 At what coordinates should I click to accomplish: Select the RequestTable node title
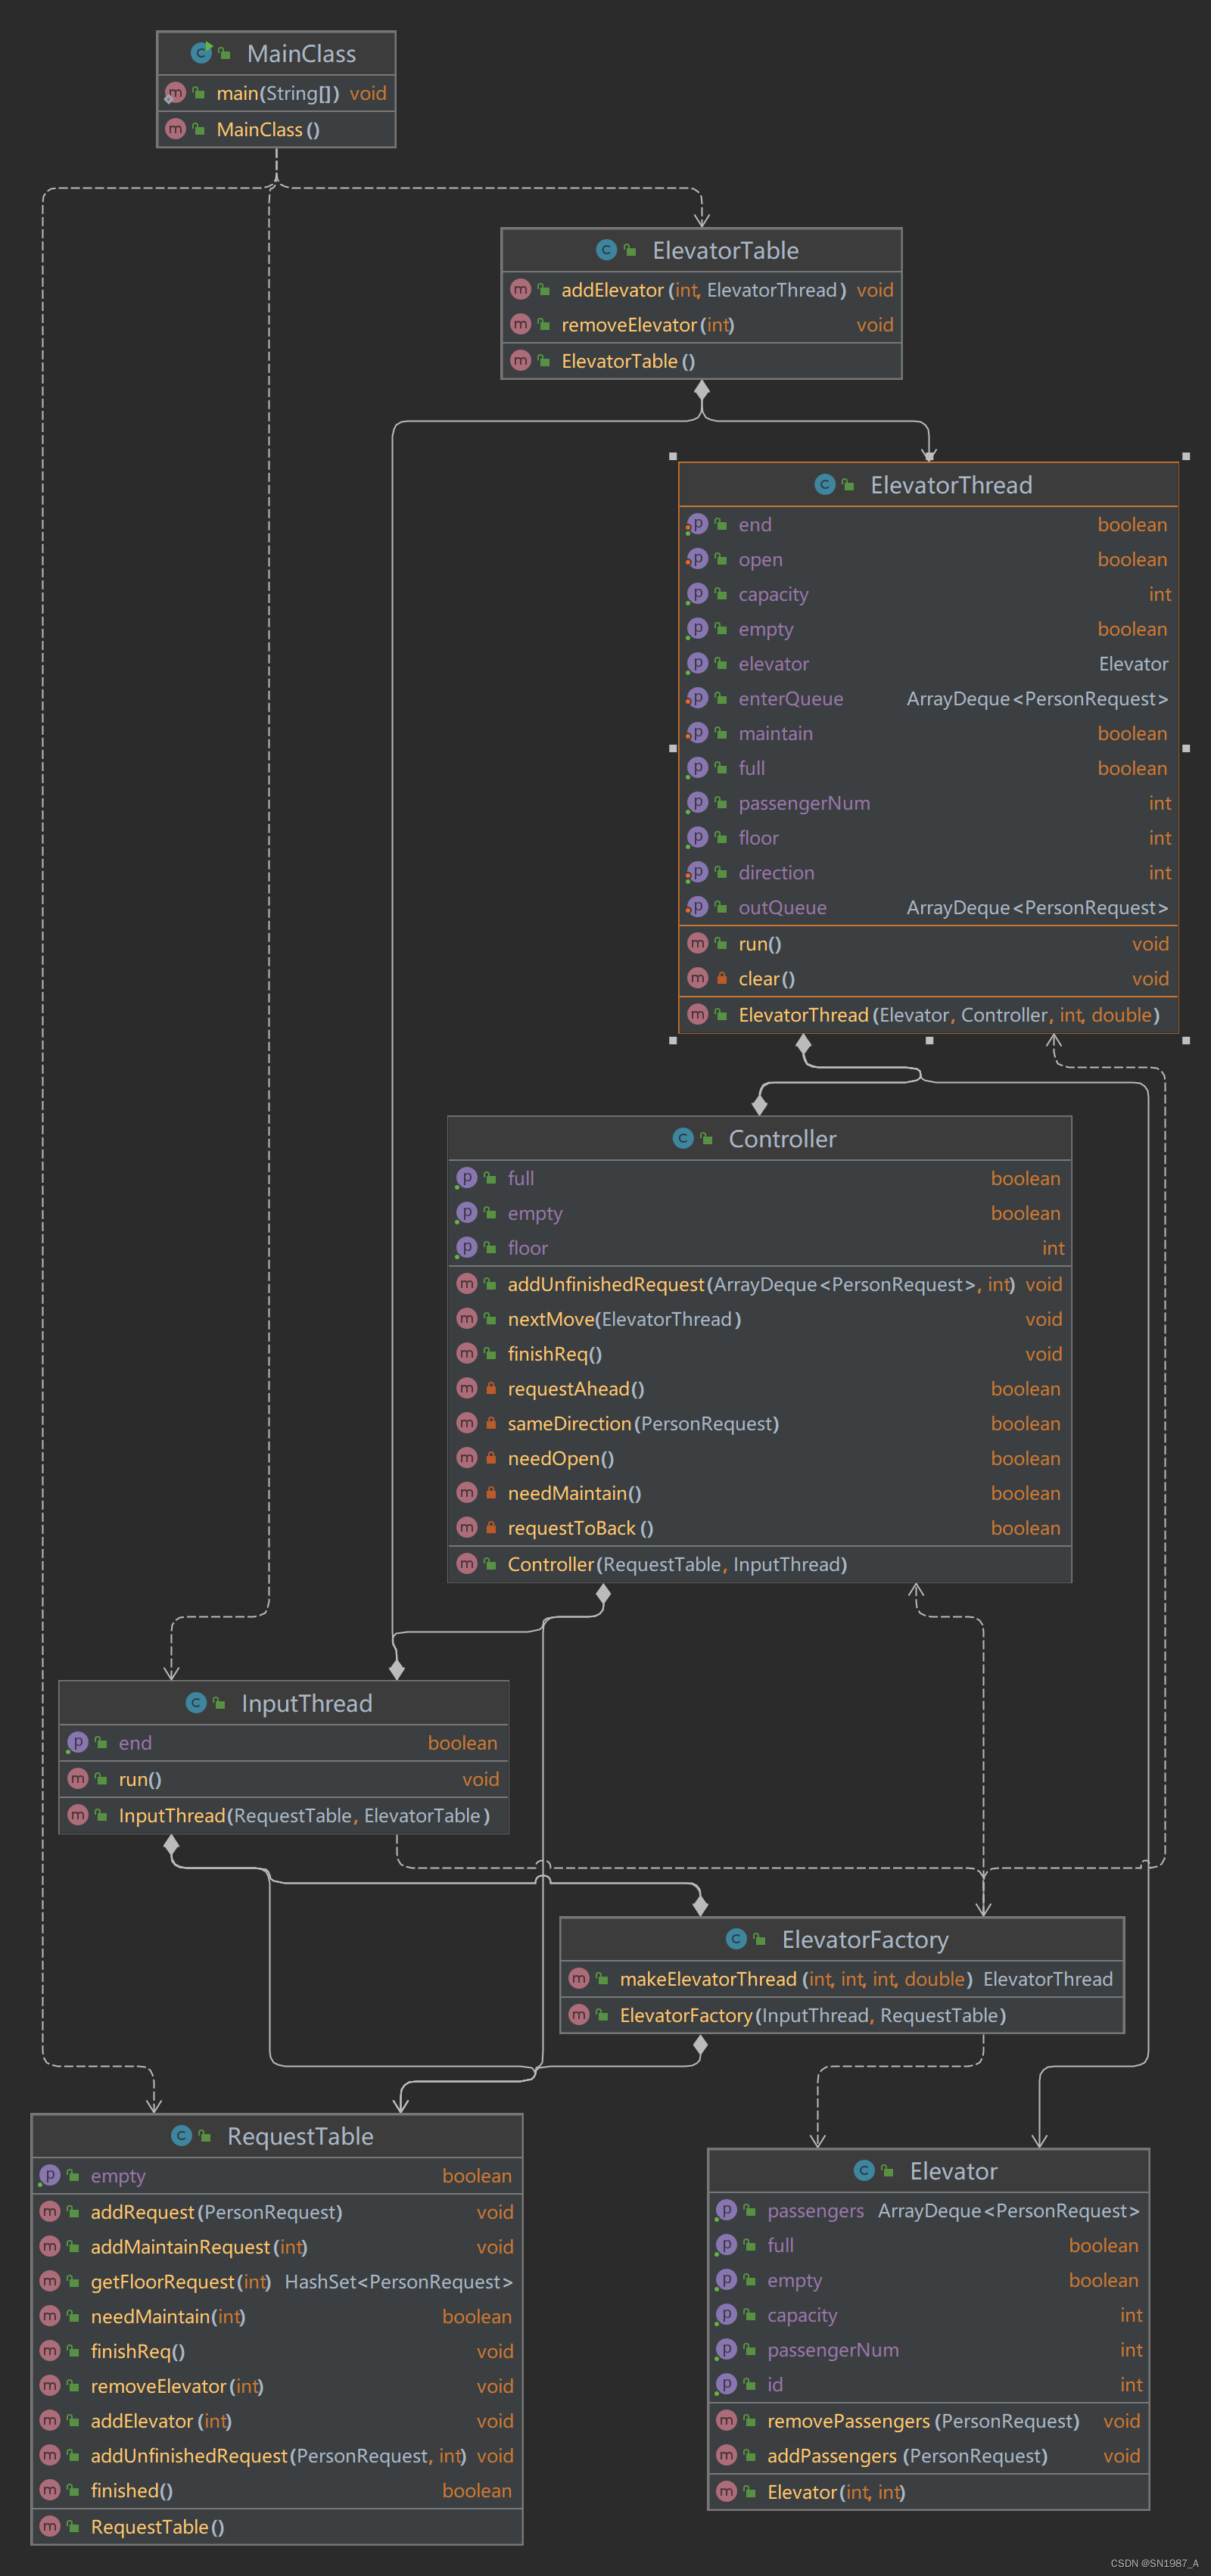(300, 2137)
